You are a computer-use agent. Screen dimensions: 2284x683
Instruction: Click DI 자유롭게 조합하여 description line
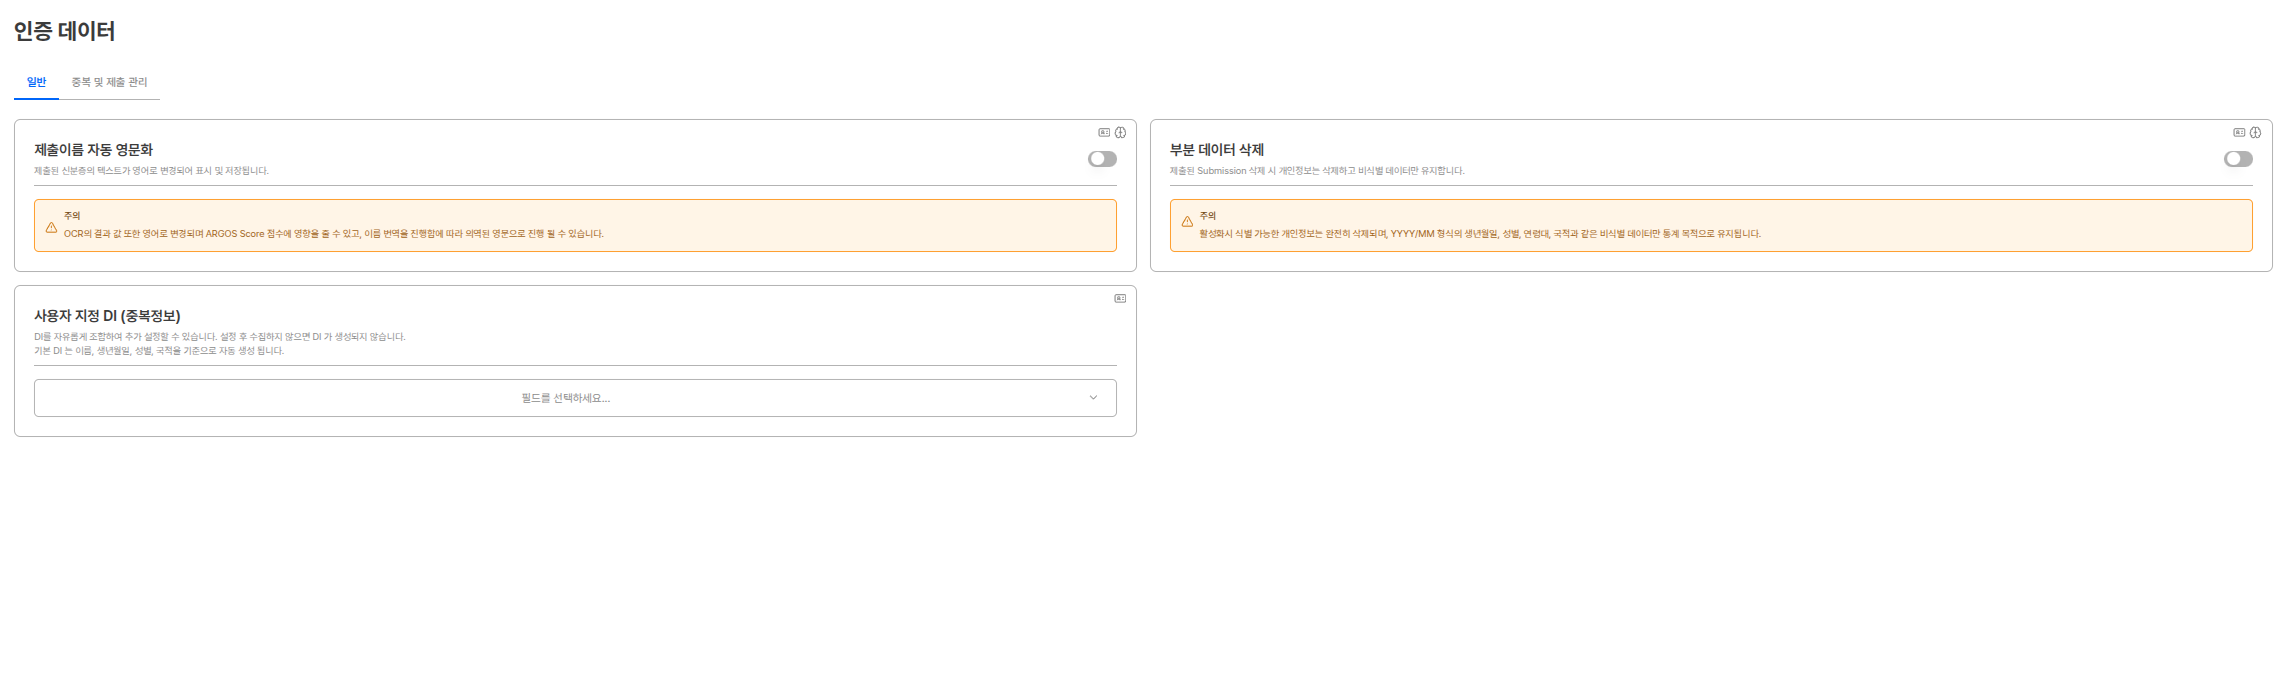(x=220, y=337)
